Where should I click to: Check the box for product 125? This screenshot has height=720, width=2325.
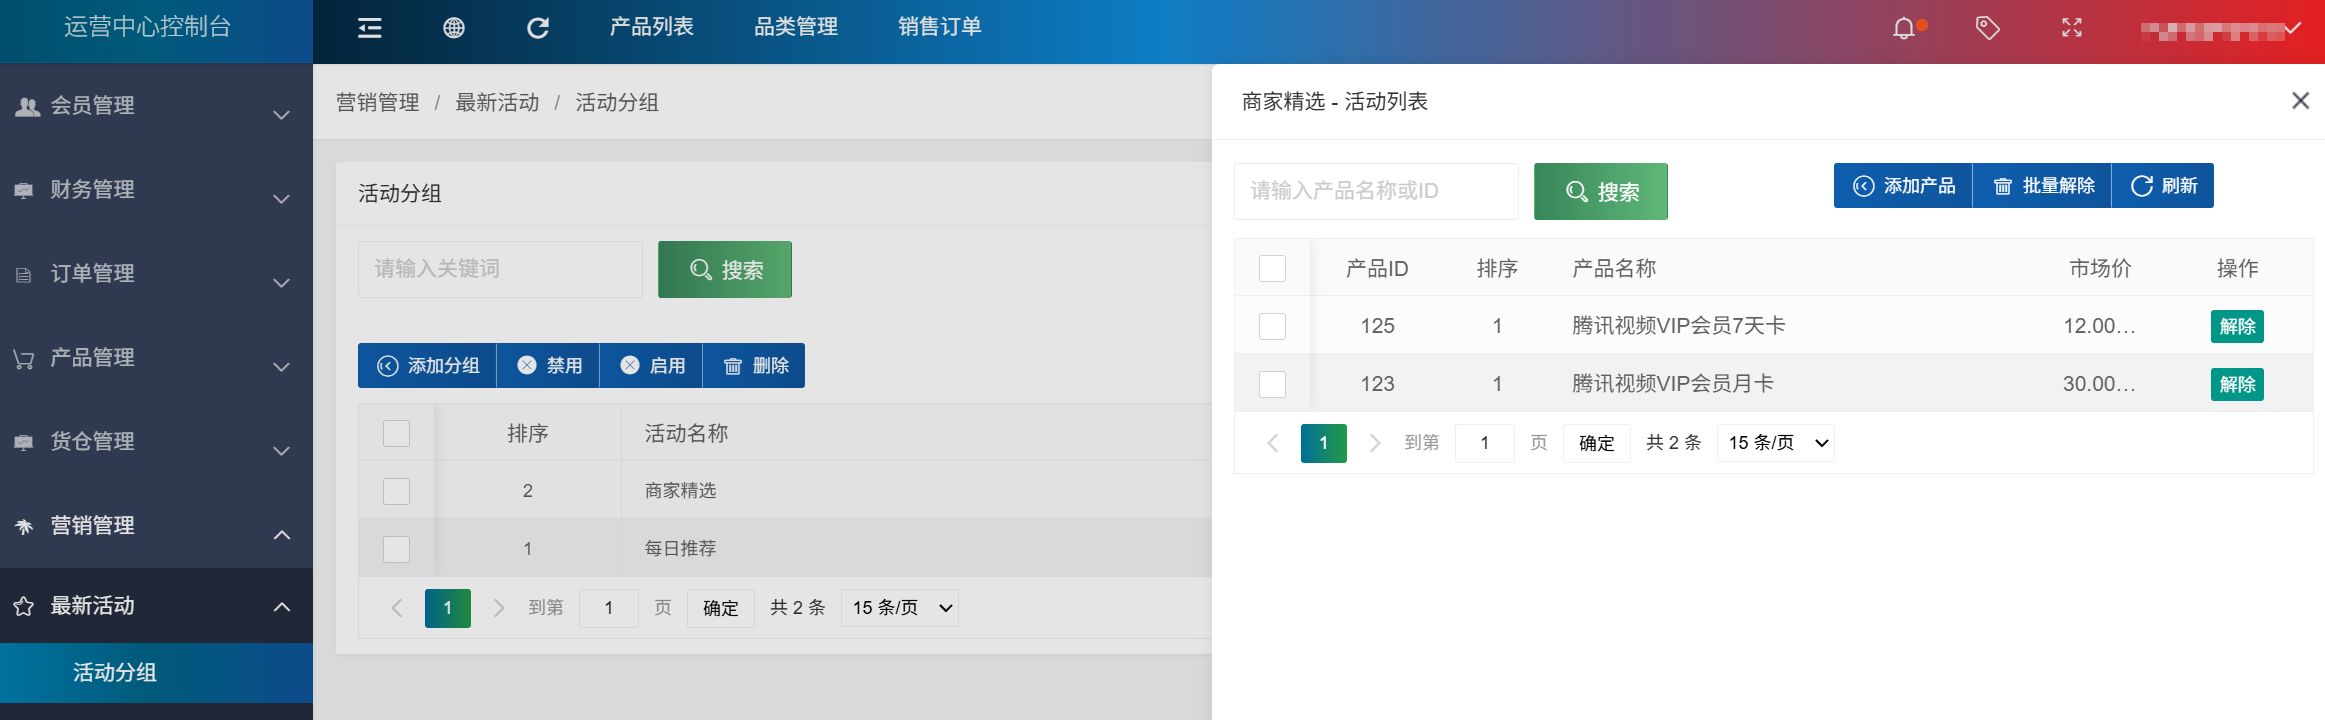(x=1272, y=326)
